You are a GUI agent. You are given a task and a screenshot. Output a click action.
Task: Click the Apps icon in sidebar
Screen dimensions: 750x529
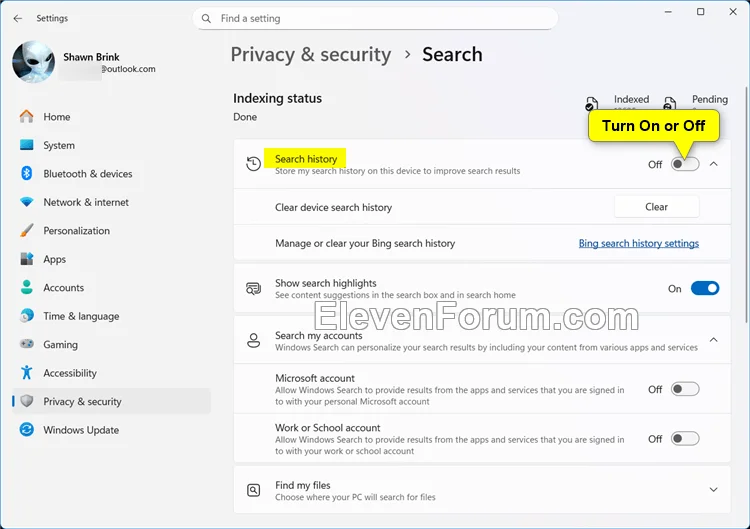tap(27, 259)
